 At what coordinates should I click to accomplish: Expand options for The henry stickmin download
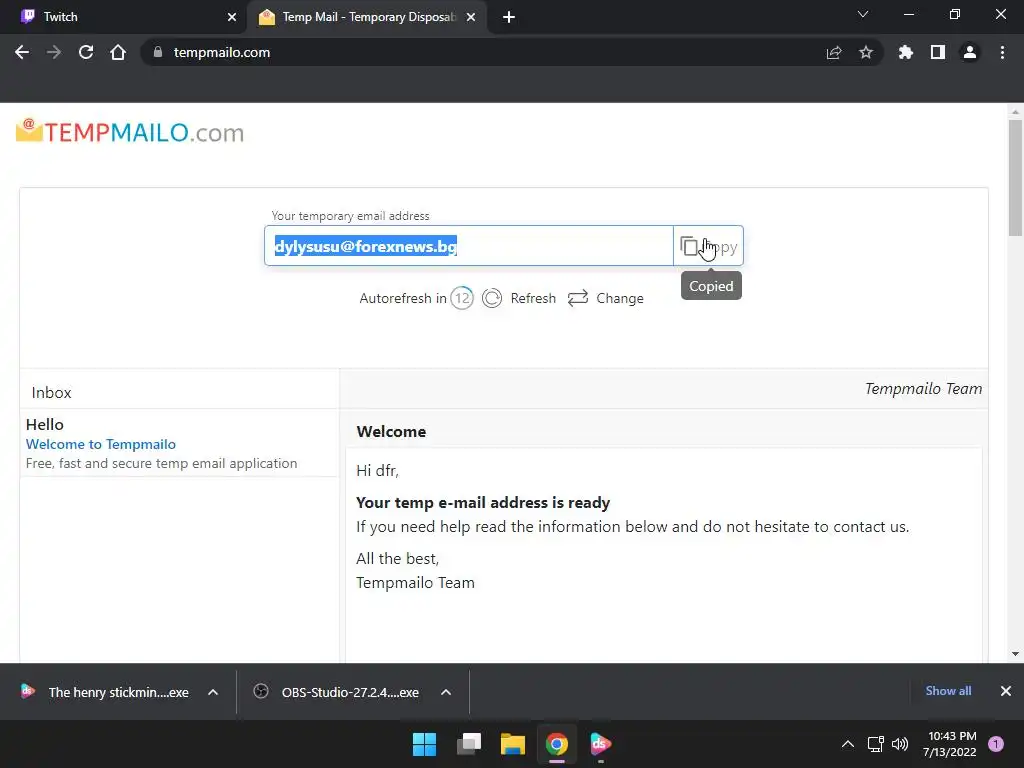(213, 692)
